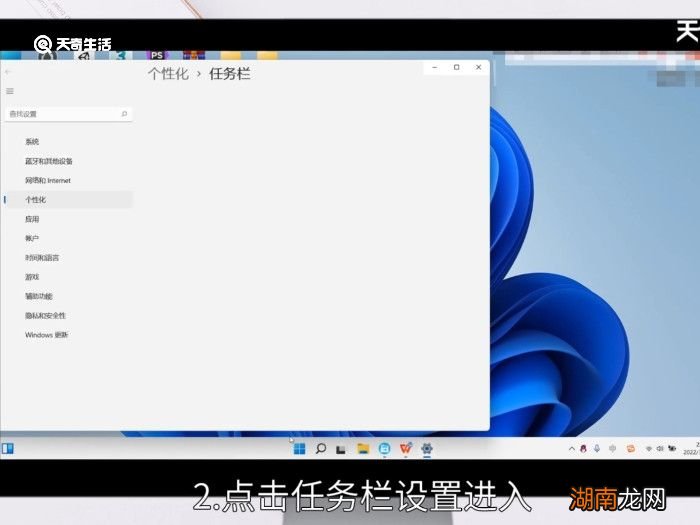Focus the 查找设置 search field
Image resolution: width=700 pixels, height=525 pixels.
pos(68,114)
